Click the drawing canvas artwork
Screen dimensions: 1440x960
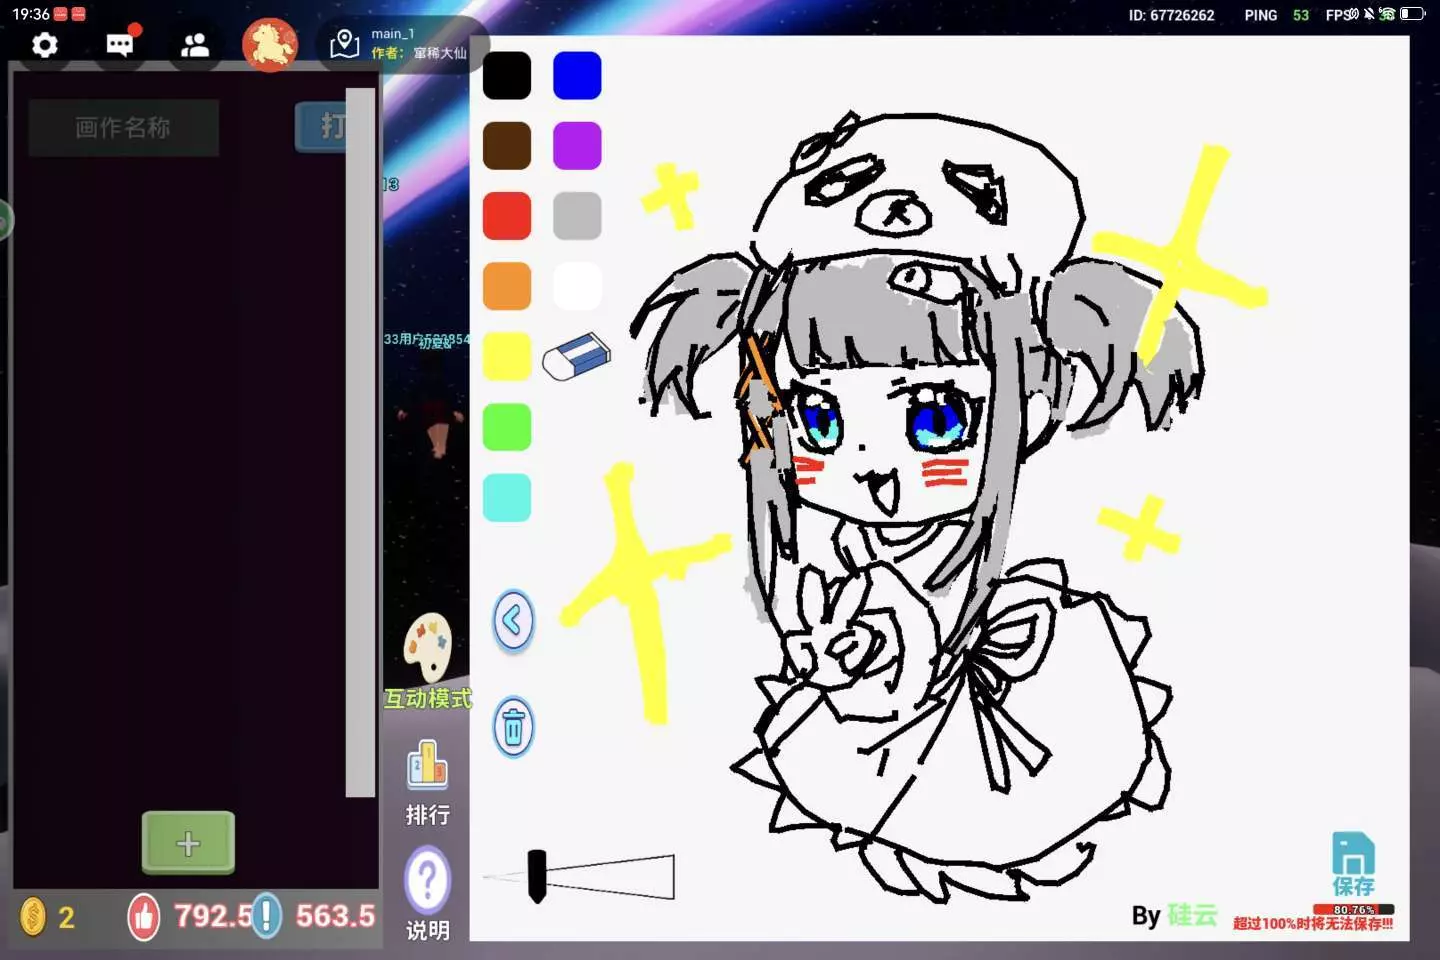[940, 490]
